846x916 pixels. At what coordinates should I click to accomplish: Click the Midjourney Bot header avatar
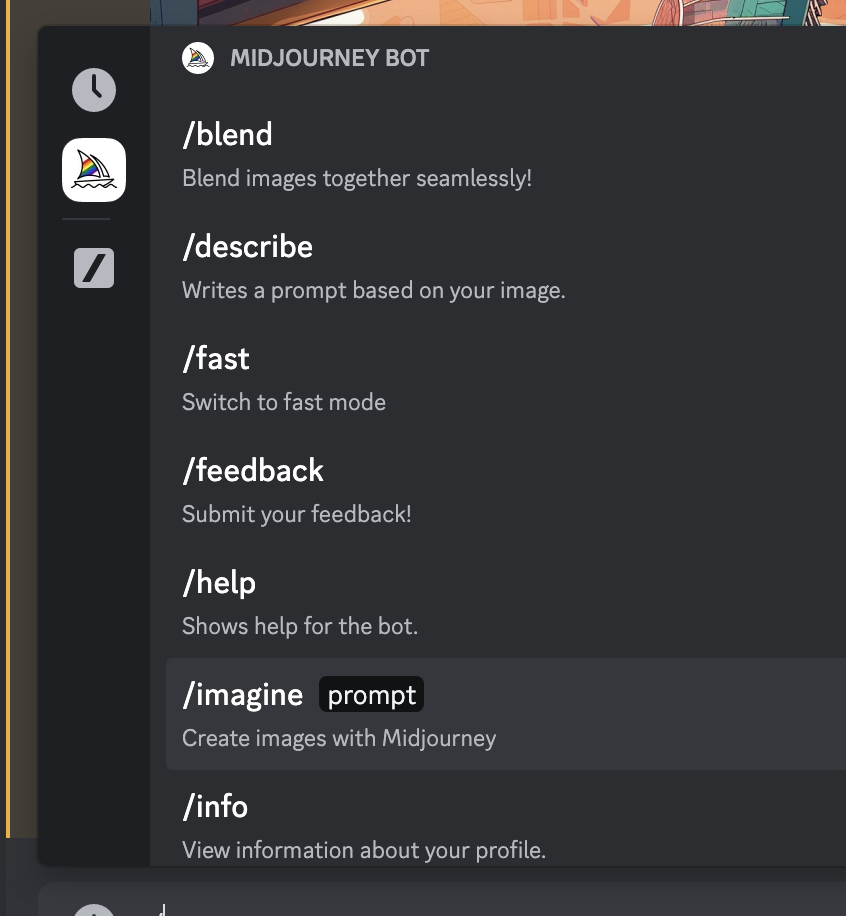pos(197,58)
